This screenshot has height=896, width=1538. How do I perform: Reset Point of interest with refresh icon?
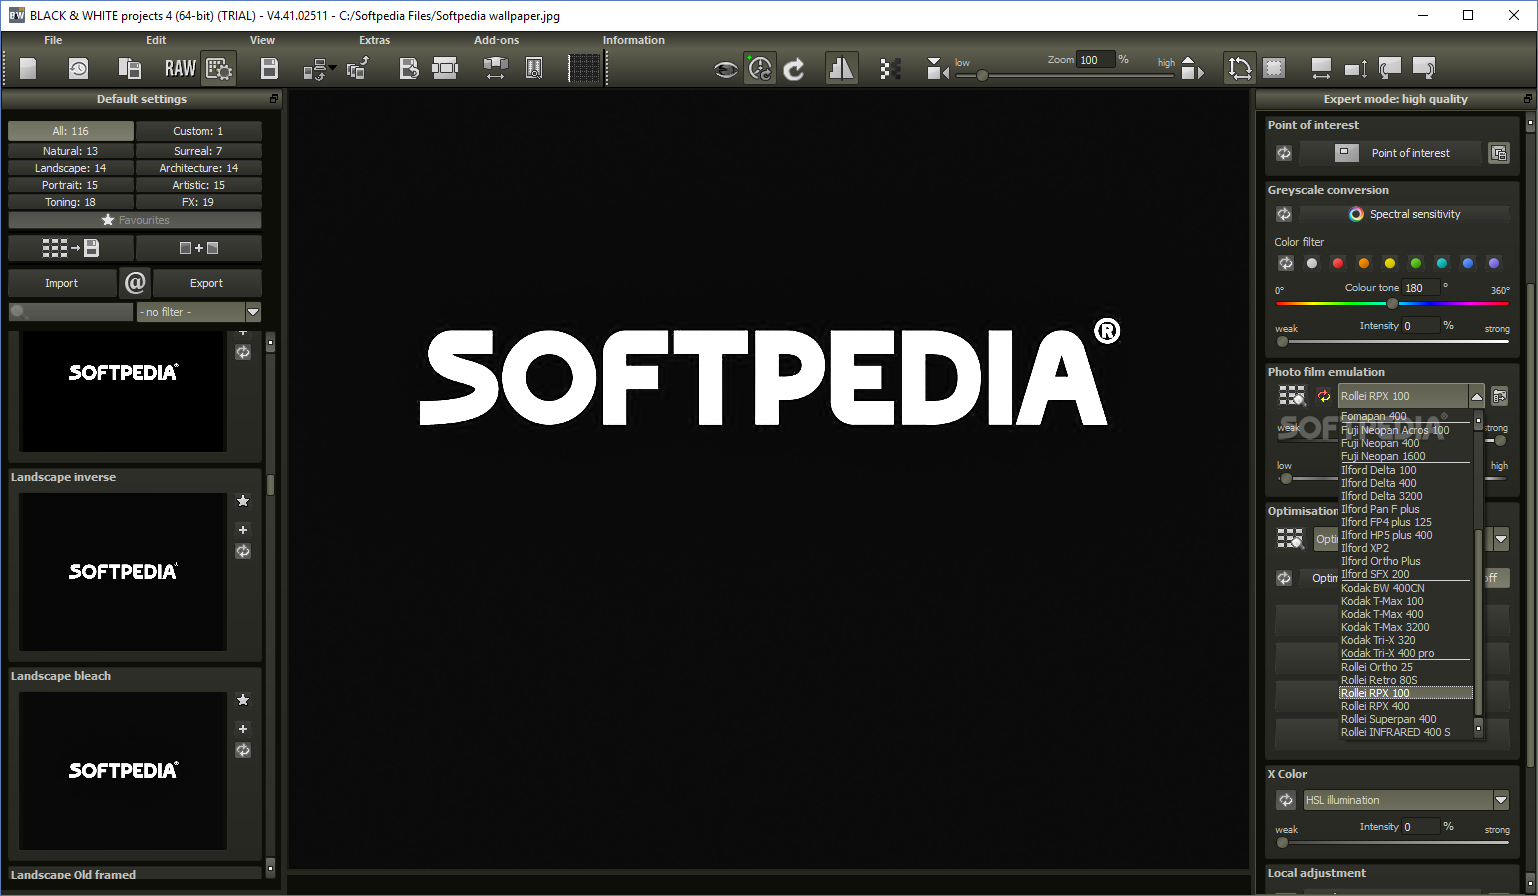[x=1284, y=153]
